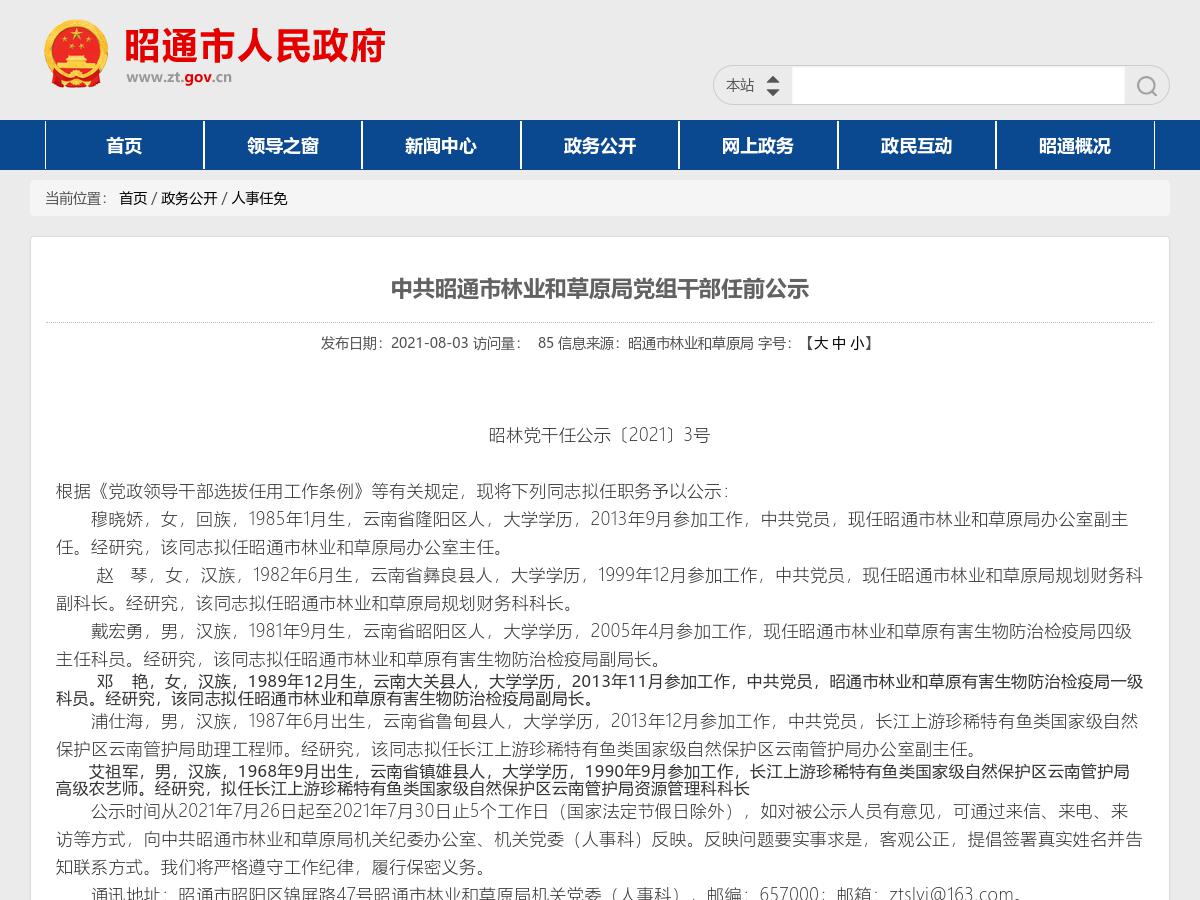This screenshot has height=900, width=1200.
Task: Select the 小 font size option
Action: (860, 343)
